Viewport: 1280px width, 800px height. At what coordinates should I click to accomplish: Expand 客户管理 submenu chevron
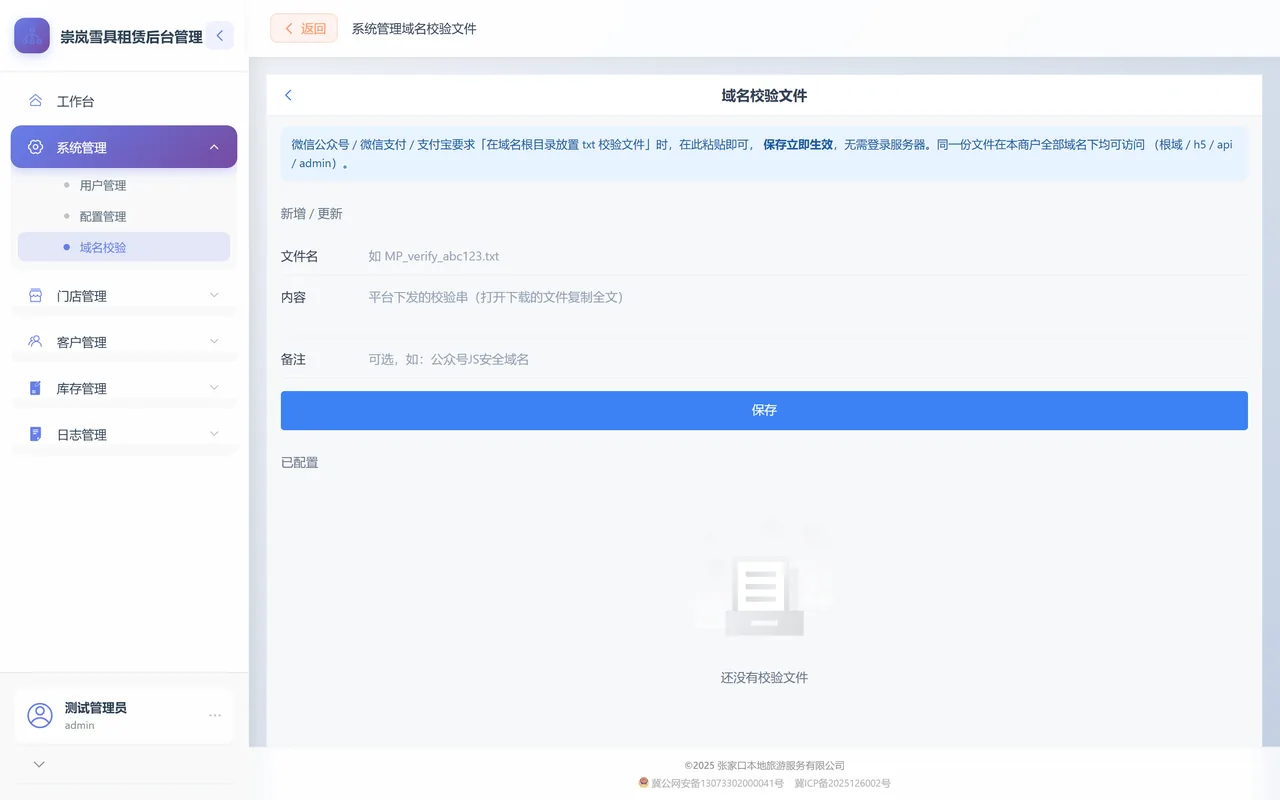point(214,341)
